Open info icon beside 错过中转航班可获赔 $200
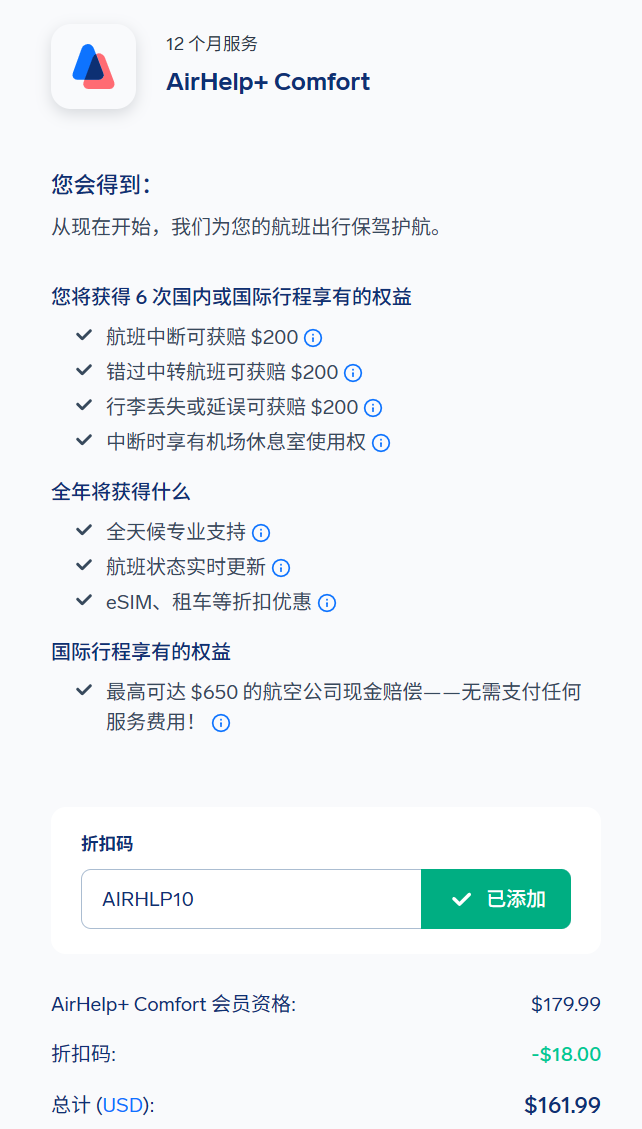The height and width of the screenshot is (1129, 642). coord(353,372)
